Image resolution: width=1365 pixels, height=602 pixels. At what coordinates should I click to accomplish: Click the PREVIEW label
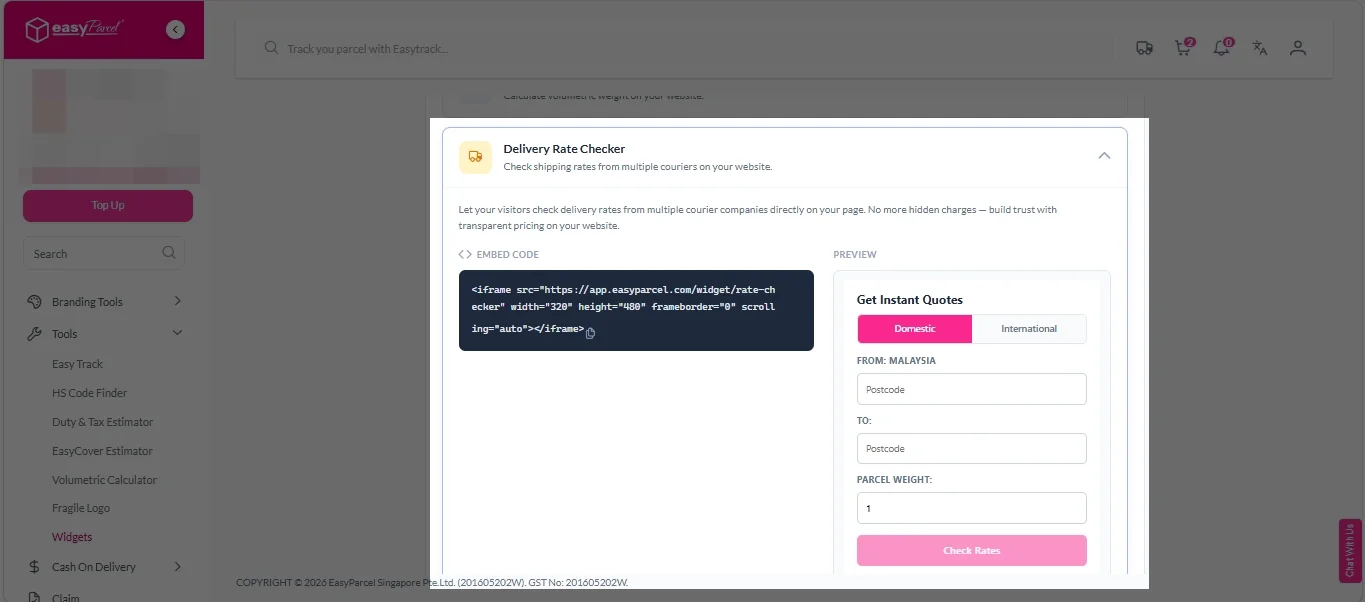coord(855,255)
